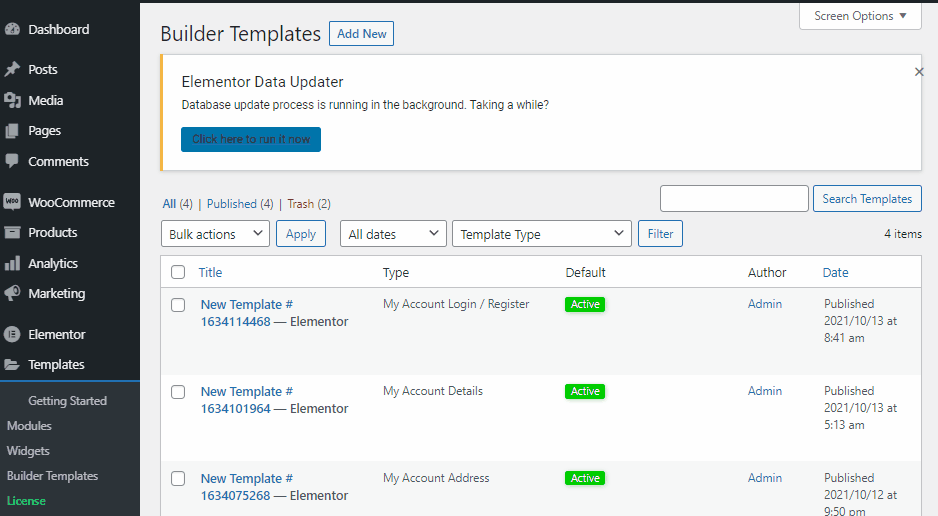Open Posts in the sidebar menu
The height and width of the screenshot is (516, 938).
[42, 69]
